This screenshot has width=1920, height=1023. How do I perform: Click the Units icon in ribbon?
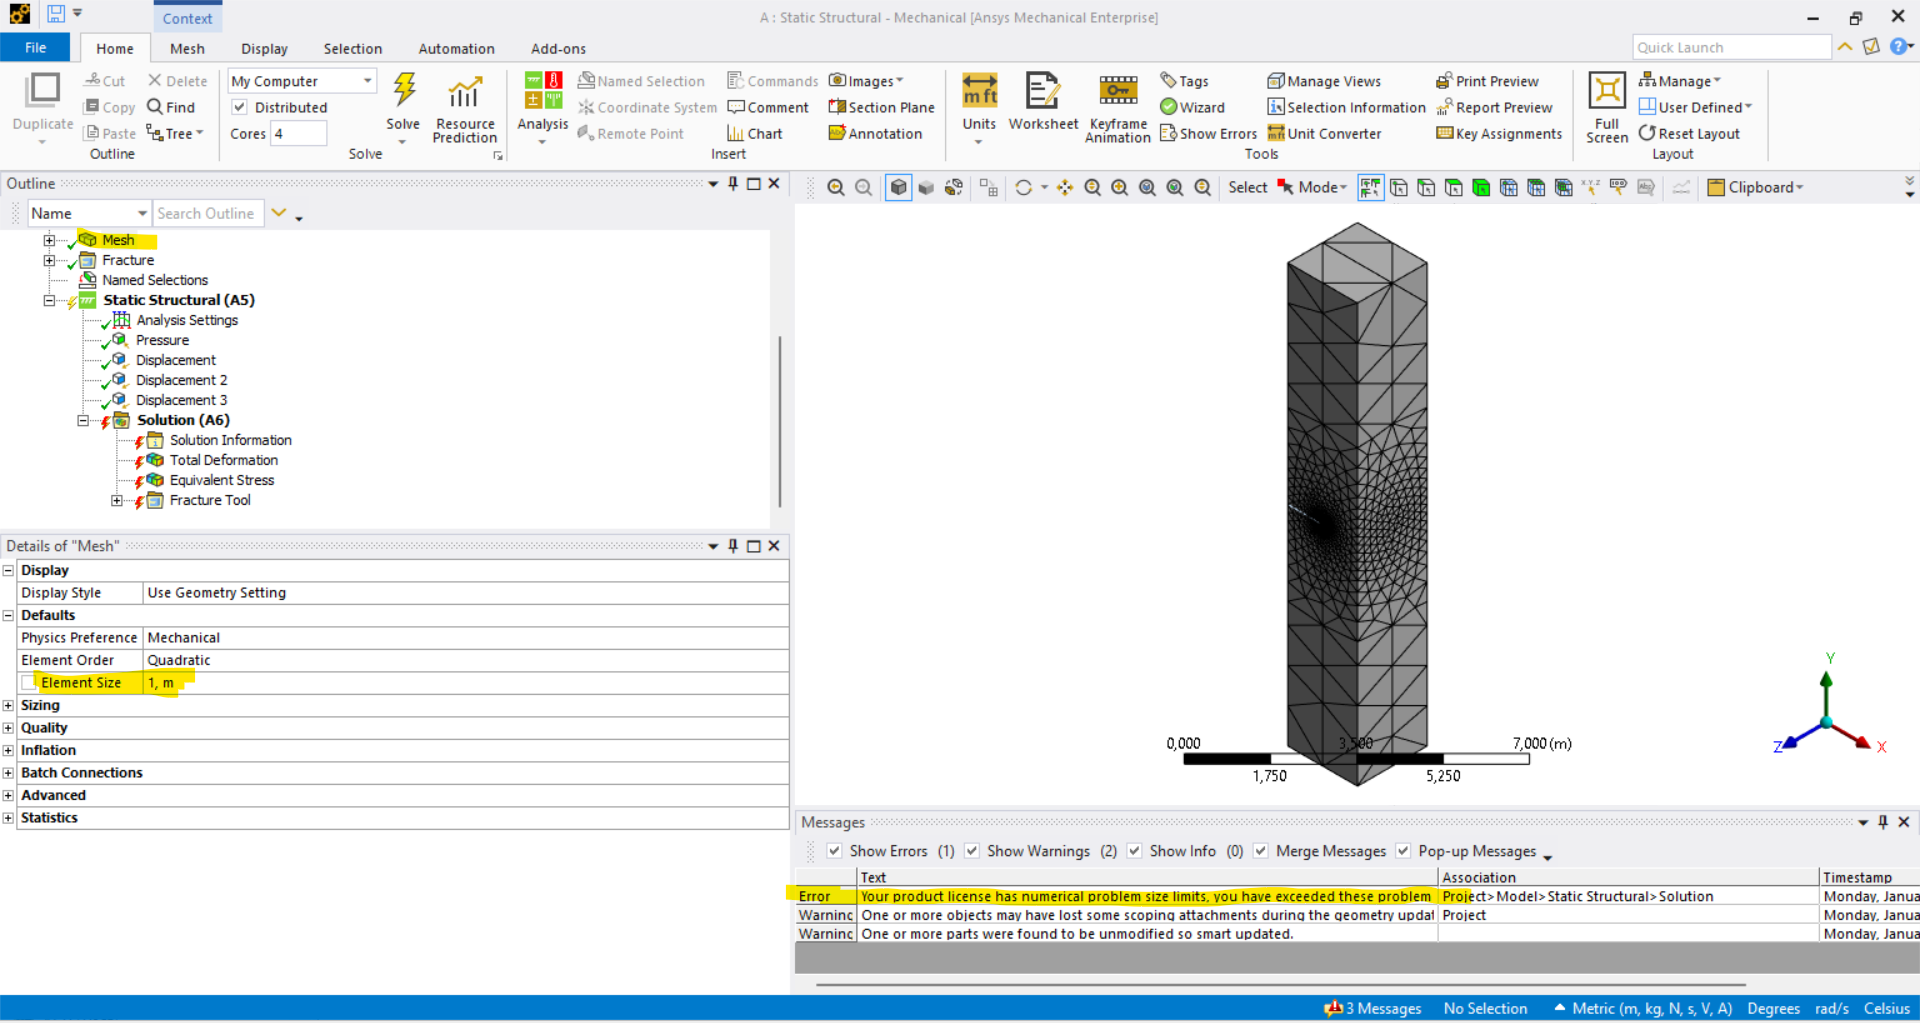point(979,102)
